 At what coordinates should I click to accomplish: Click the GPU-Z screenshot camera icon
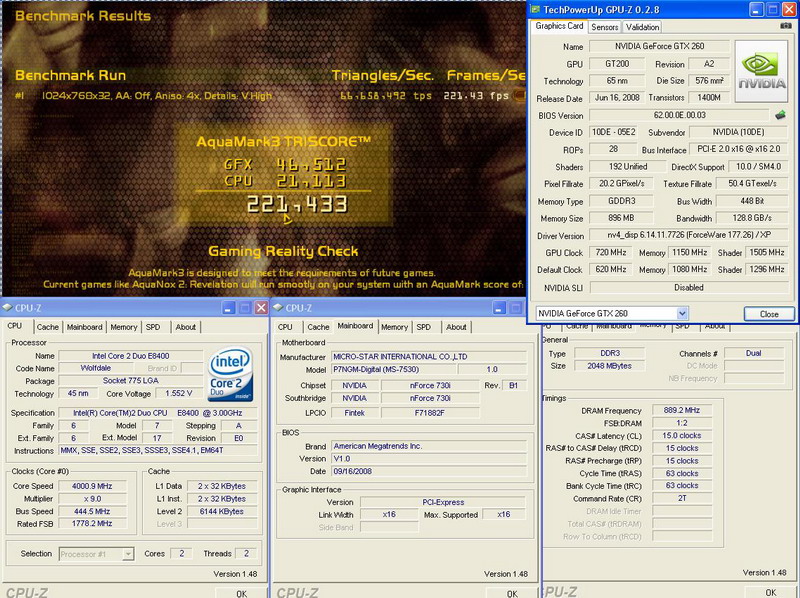[786, 26]
